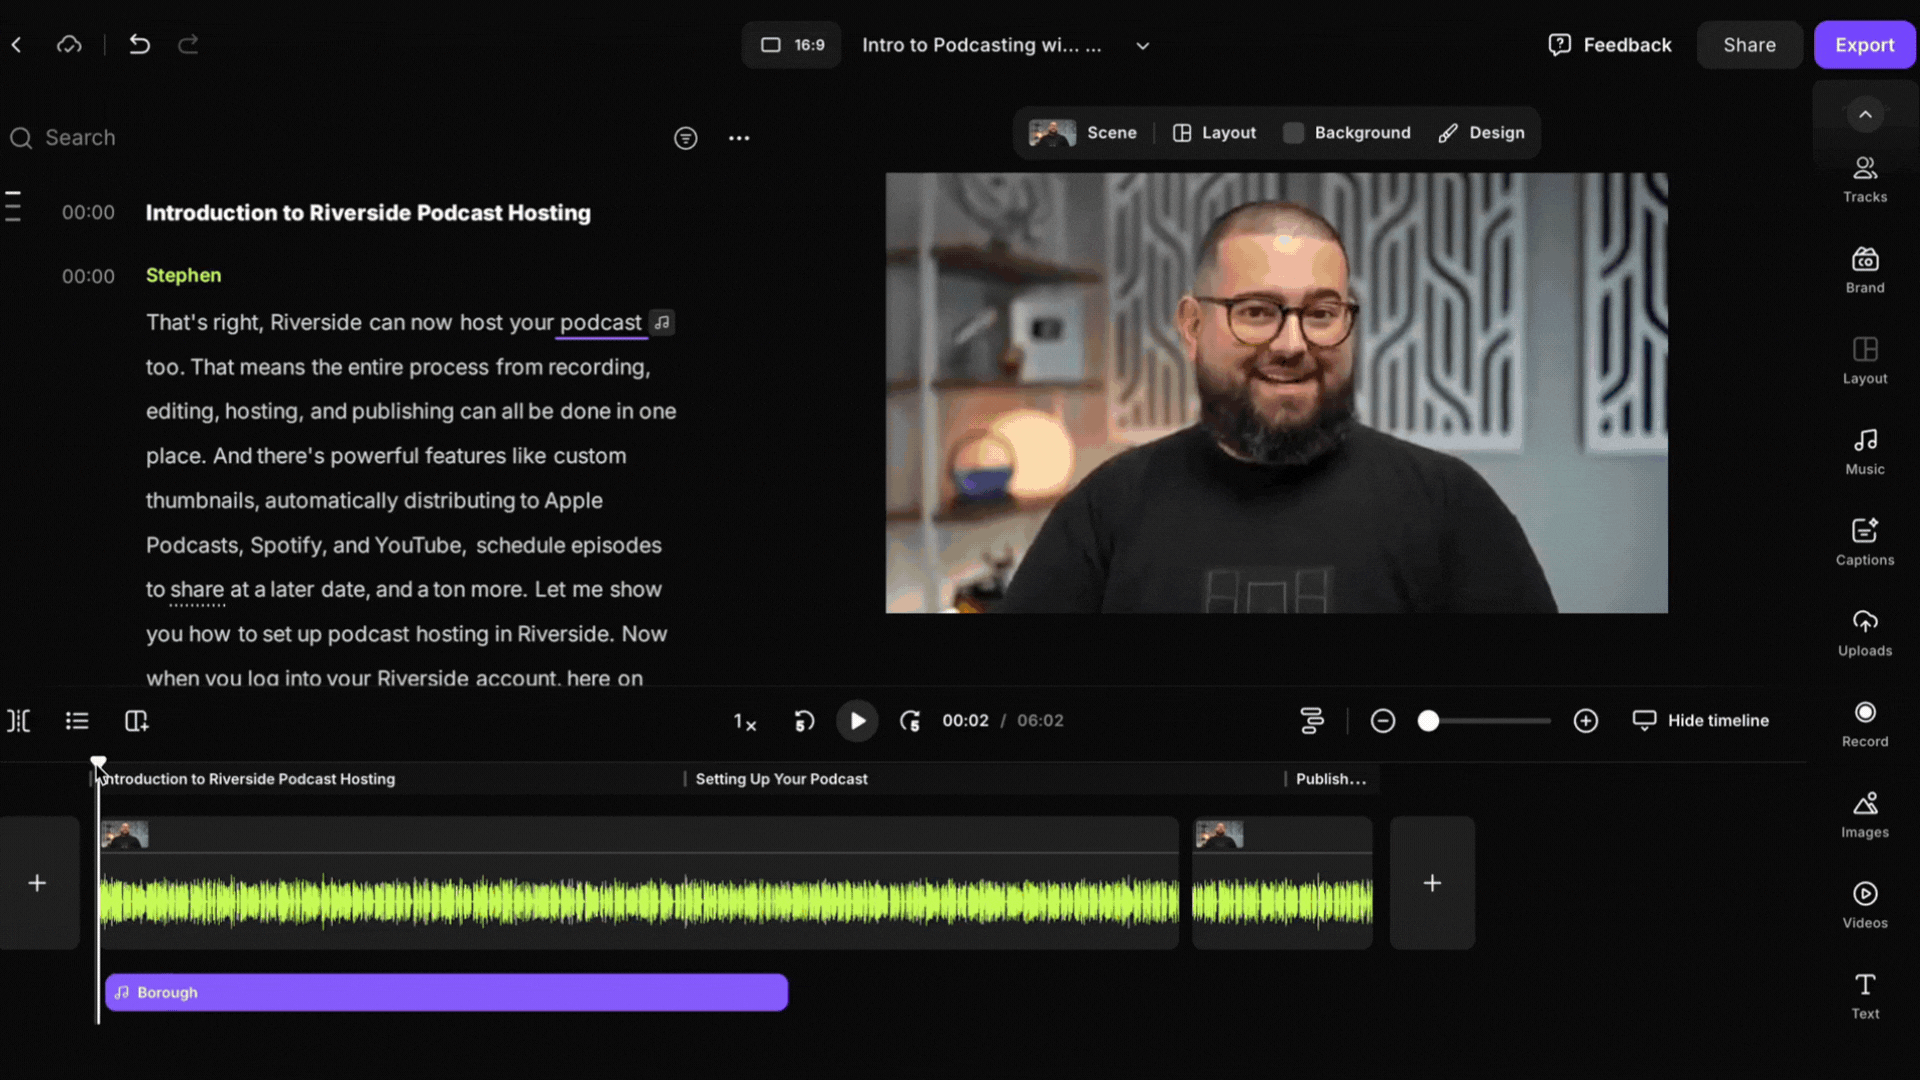
Task: Click the speaker name Stephen
Action: coord(183,275)
